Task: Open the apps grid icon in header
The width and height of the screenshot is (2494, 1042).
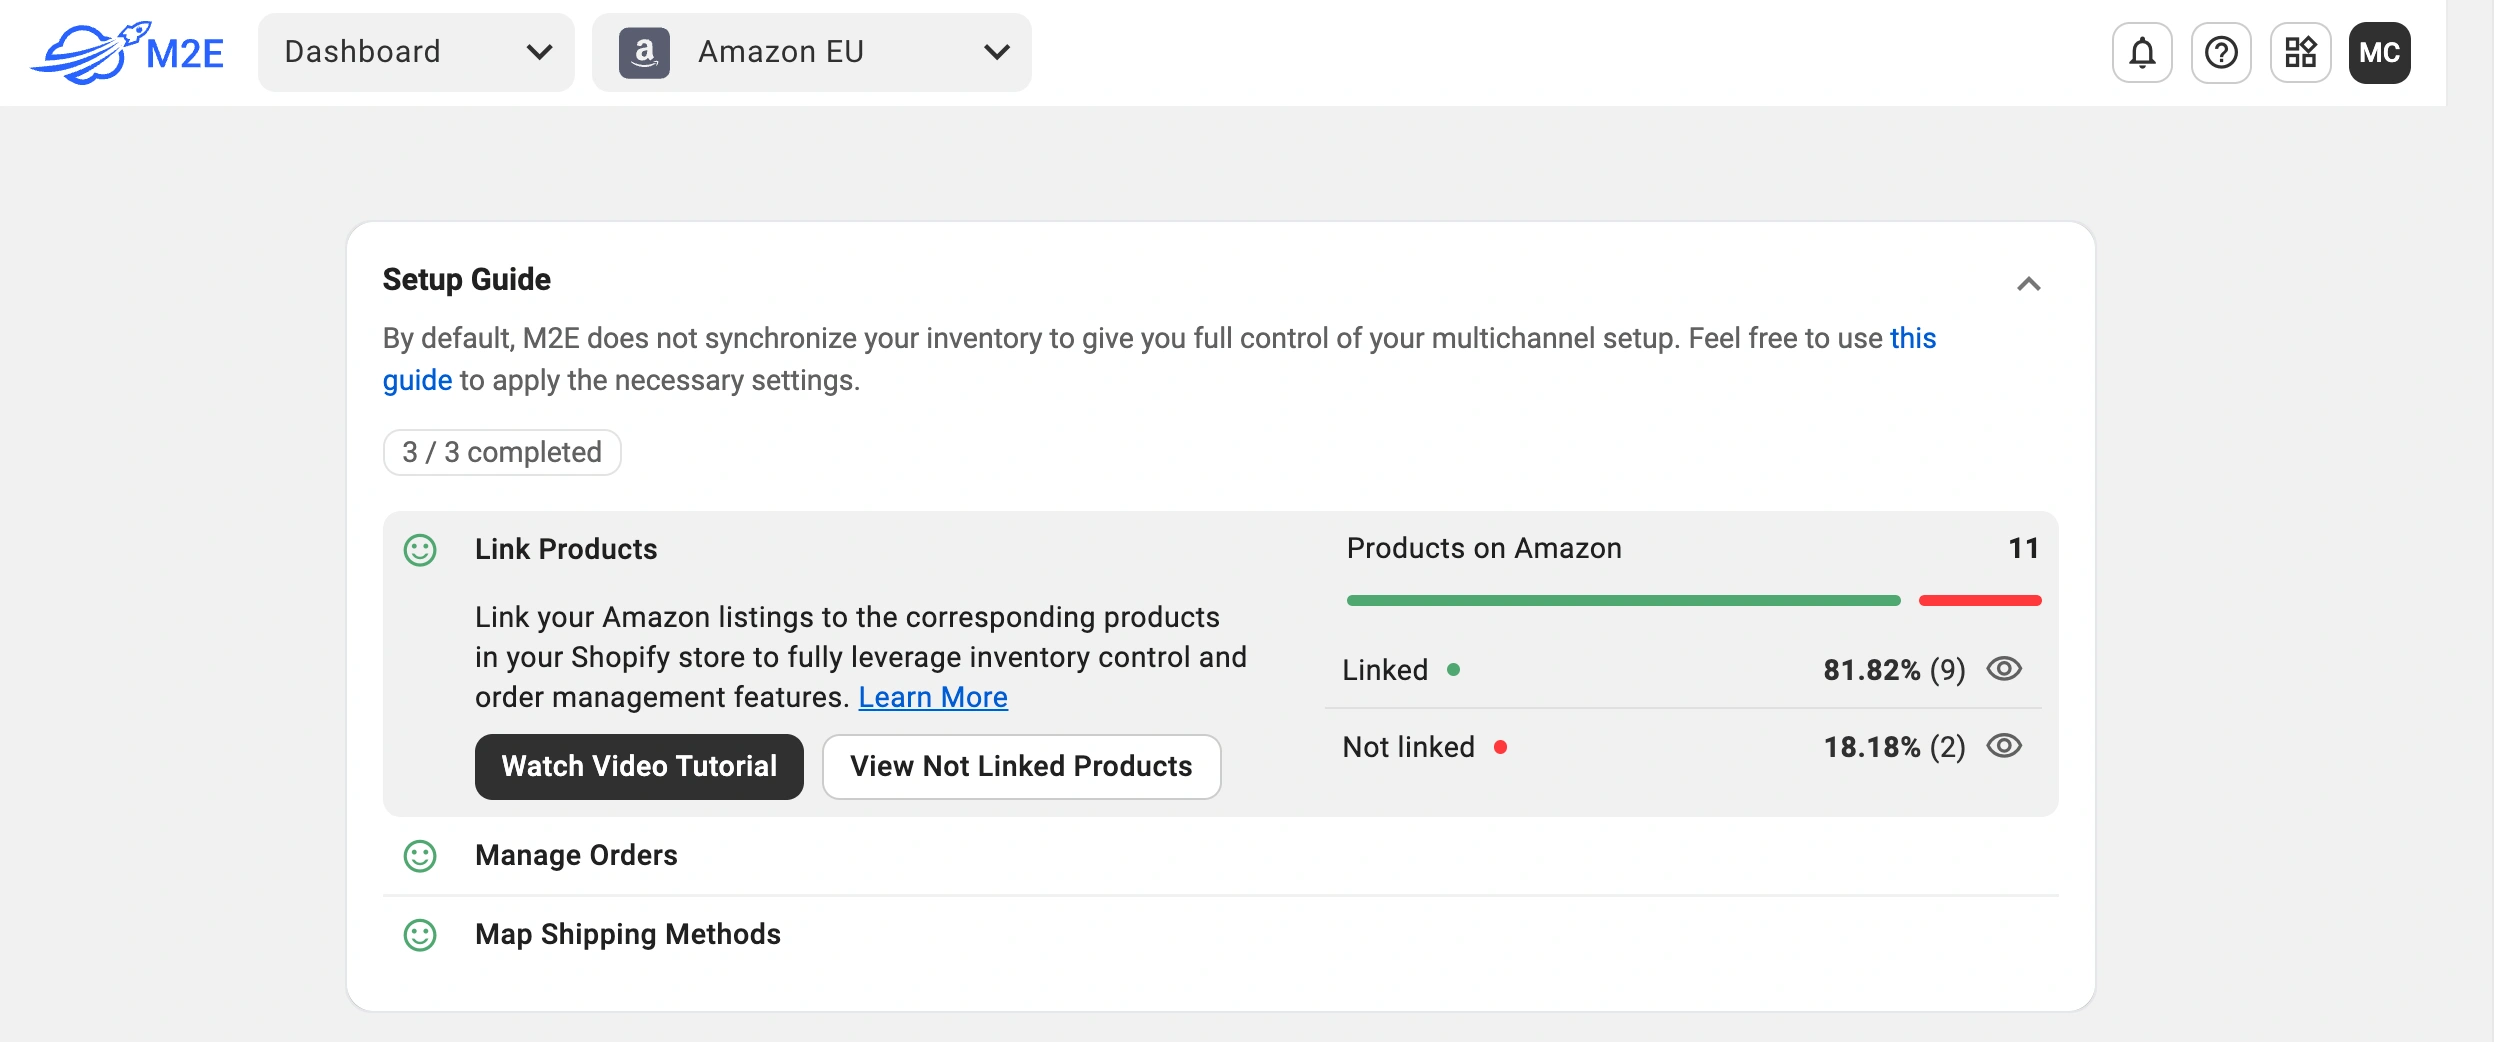Action: pyautogui.click(x=2301, y=52)
